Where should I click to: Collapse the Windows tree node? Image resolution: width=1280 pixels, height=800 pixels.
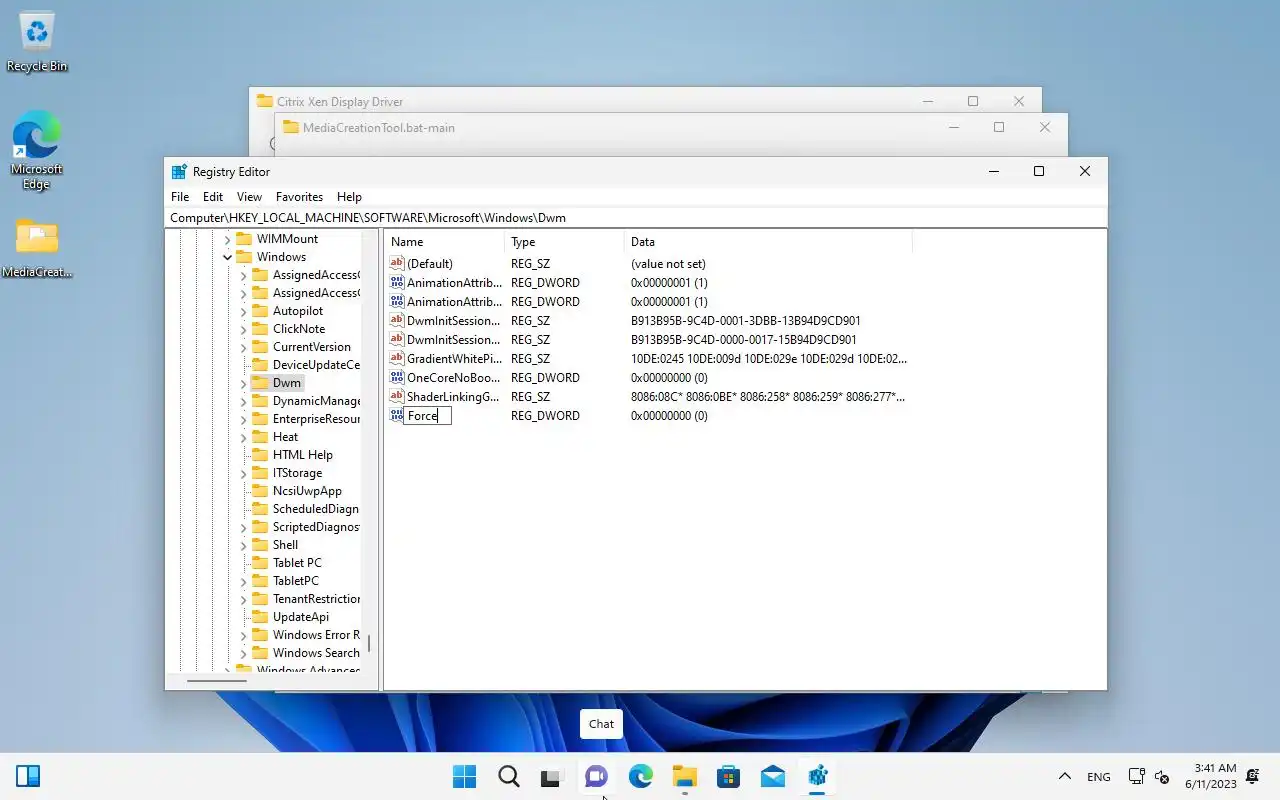(x=227, y=257)
